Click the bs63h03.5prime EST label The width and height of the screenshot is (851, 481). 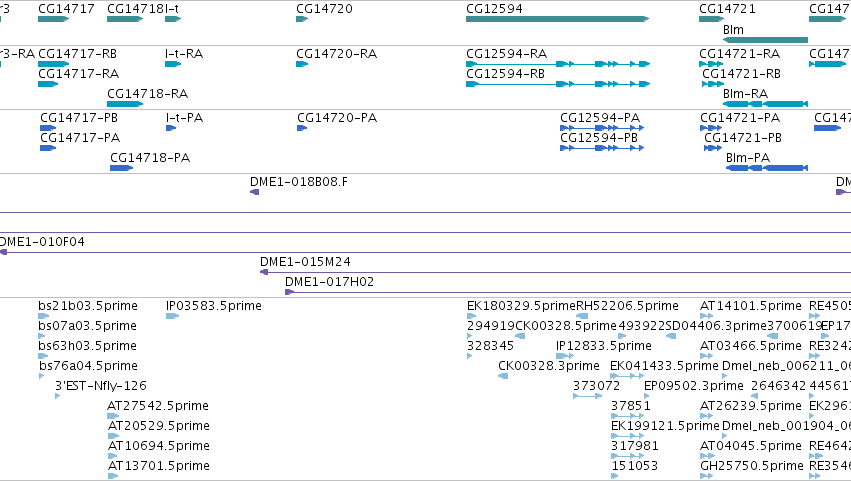point(87,346)
